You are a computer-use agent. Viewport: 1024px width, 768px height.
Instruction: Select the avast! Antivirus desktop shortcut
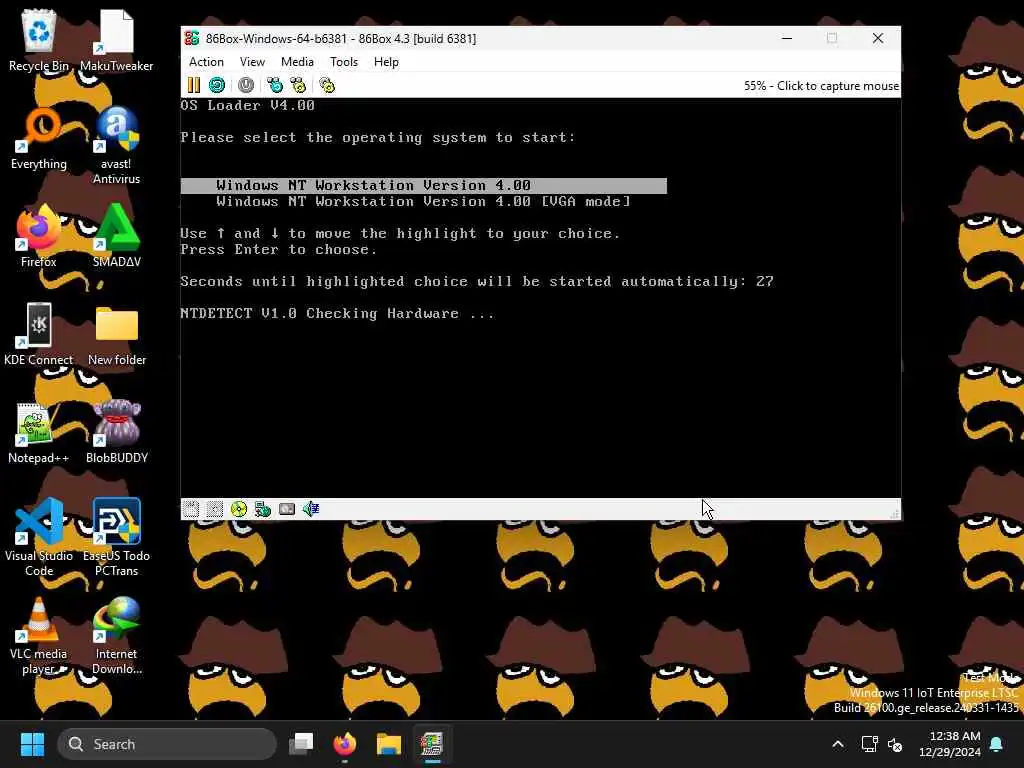116,146
